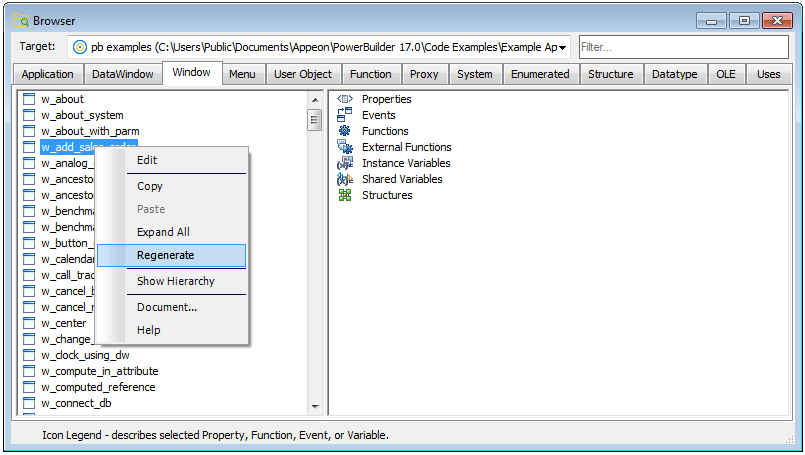Click the External Functions icon
Screen dimensions: 805x455
345,147
